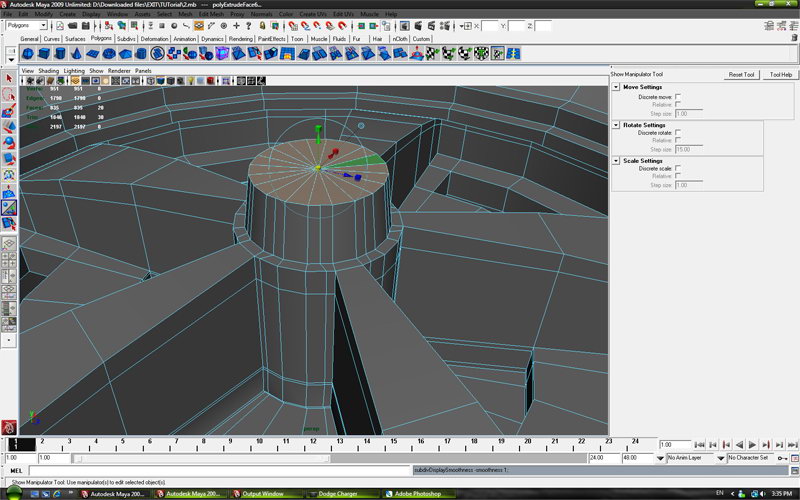Check the Discrete scale checkbox
800x500 pixels.
coord(678,168)
